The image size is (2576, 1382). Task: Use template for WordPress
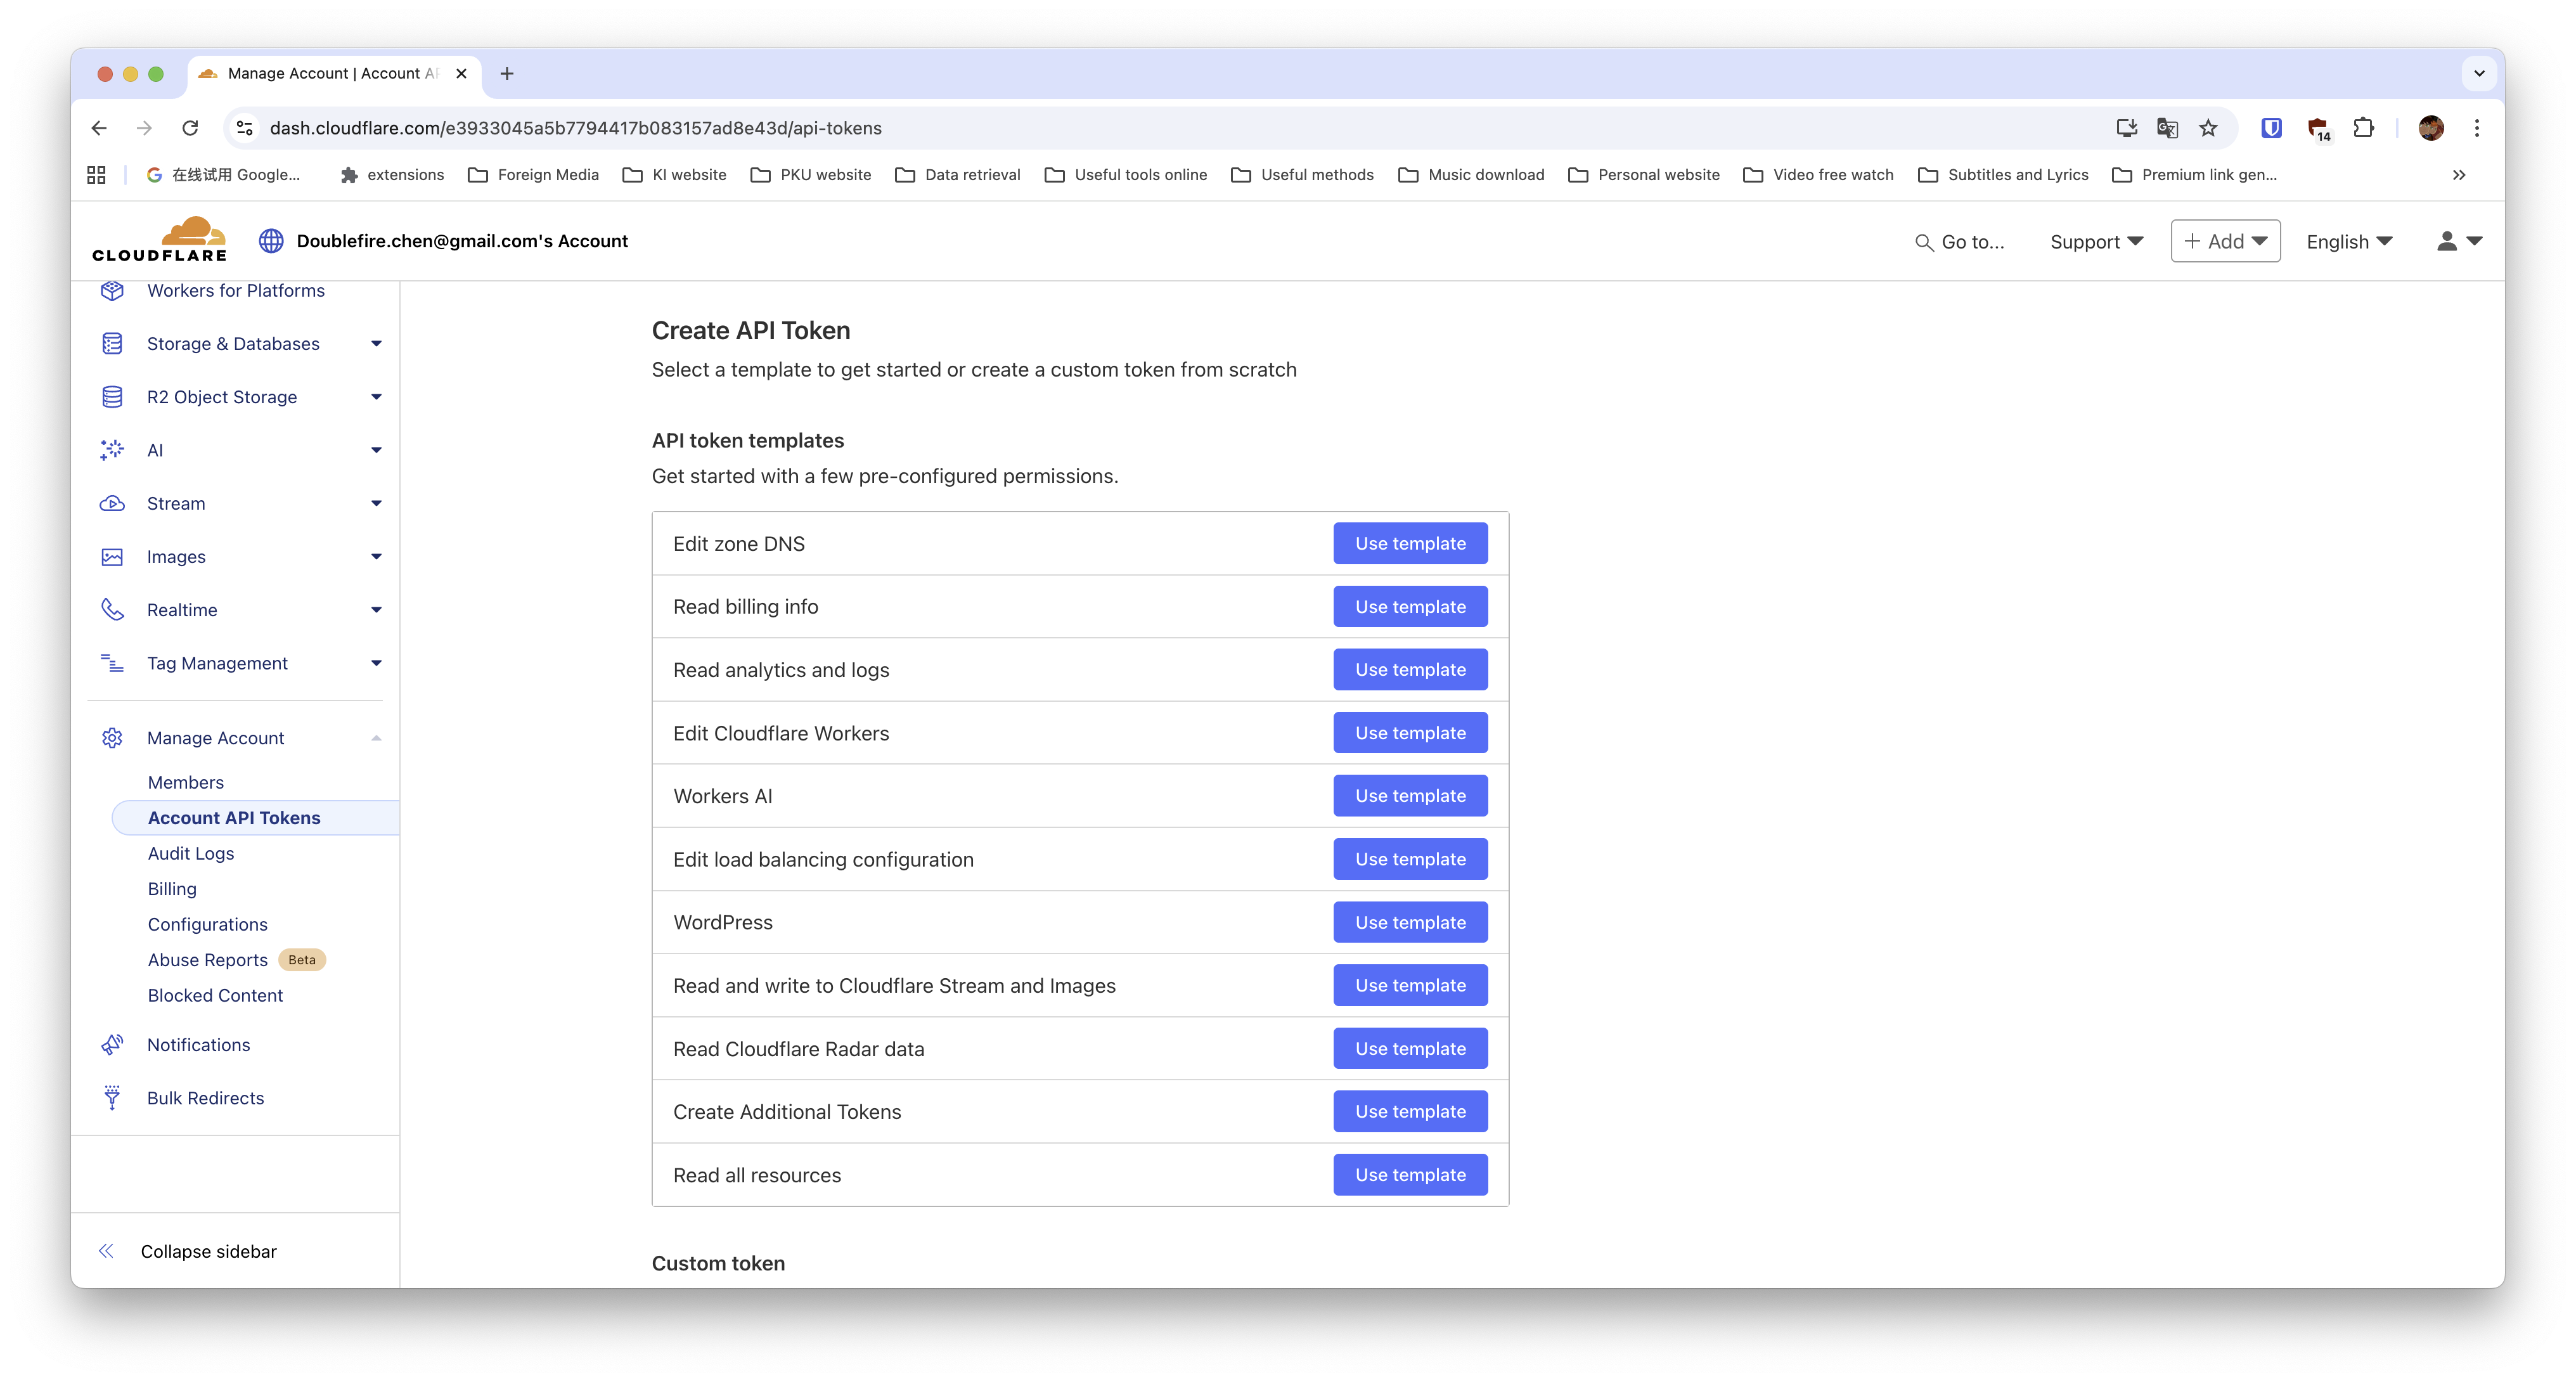(x=1410, y=922)
